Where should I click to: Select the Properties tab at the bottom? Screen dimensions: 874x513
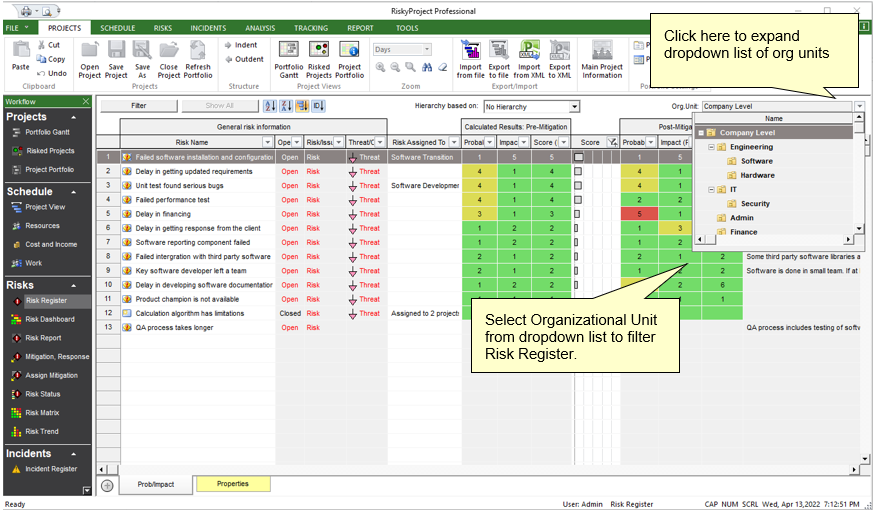(x=232, y=484)
